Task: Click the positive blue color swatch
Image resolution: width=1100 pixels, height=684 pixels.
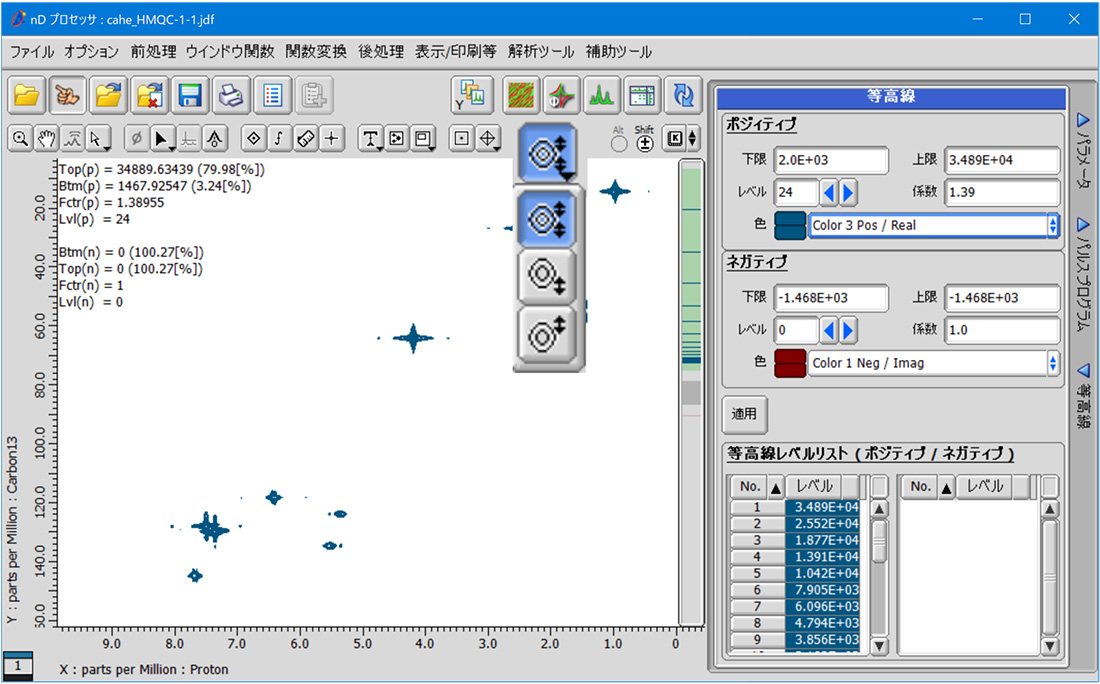Action: pyautogui.click(x=790, y=225)
